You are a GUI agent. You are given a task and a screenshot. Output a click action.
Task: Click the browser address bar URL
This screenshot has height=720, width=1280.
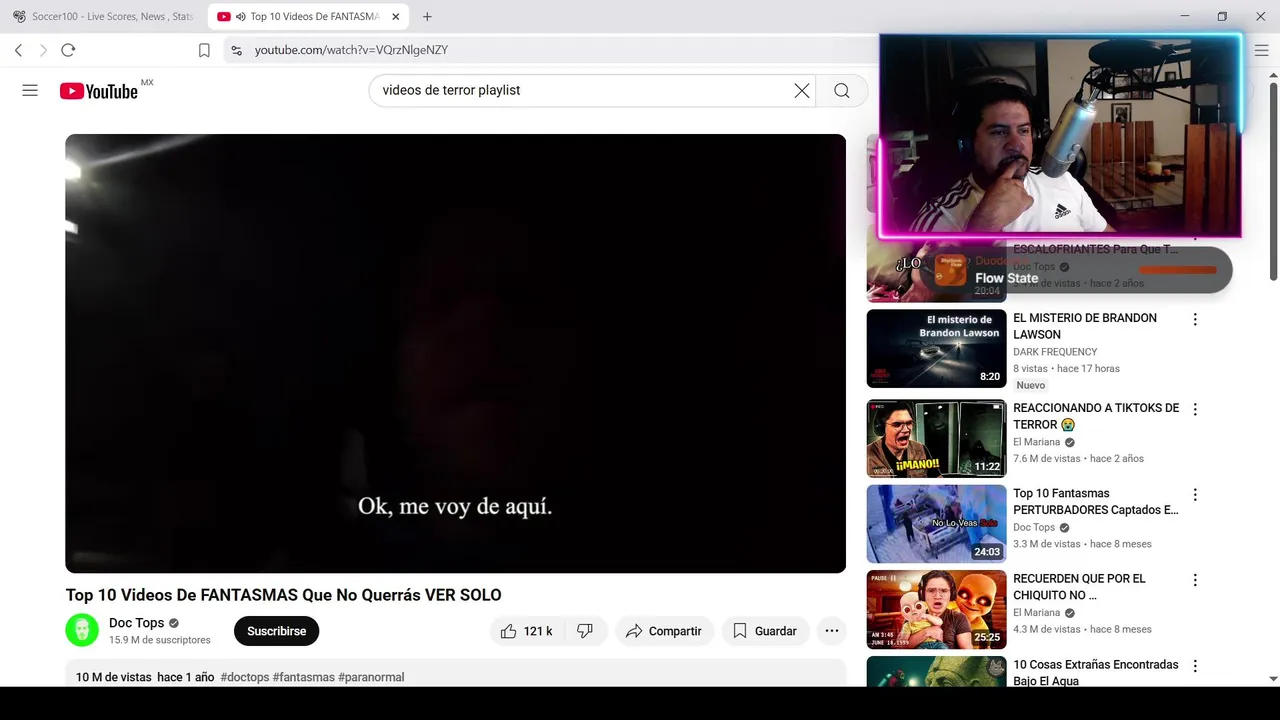point(351,50)
